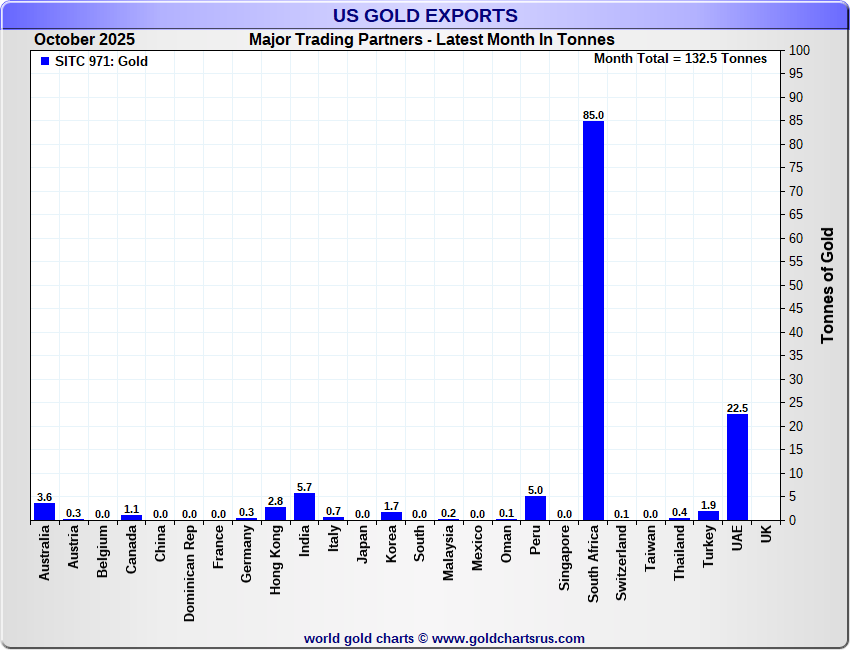Click the Switzerland axis label
The height and width of the screenshot is (650, 850).
coord(621,563)
